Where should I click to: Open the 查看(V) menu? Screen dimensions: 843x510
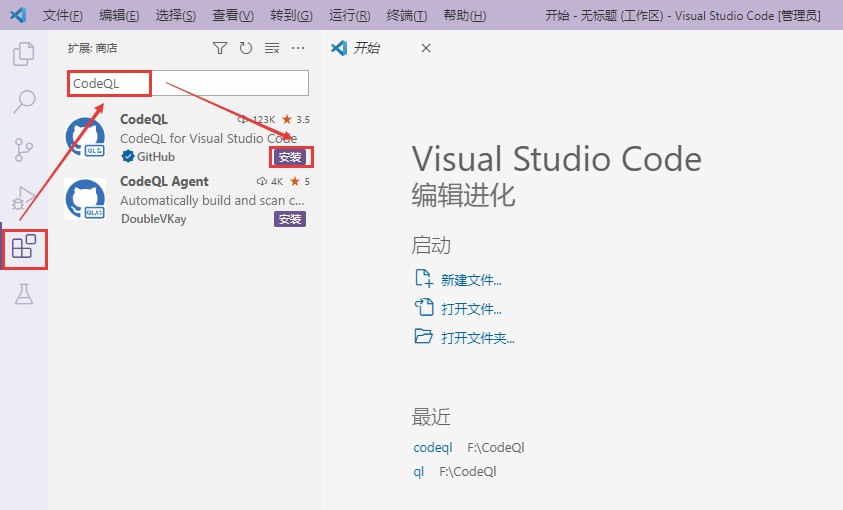point(233,16)
